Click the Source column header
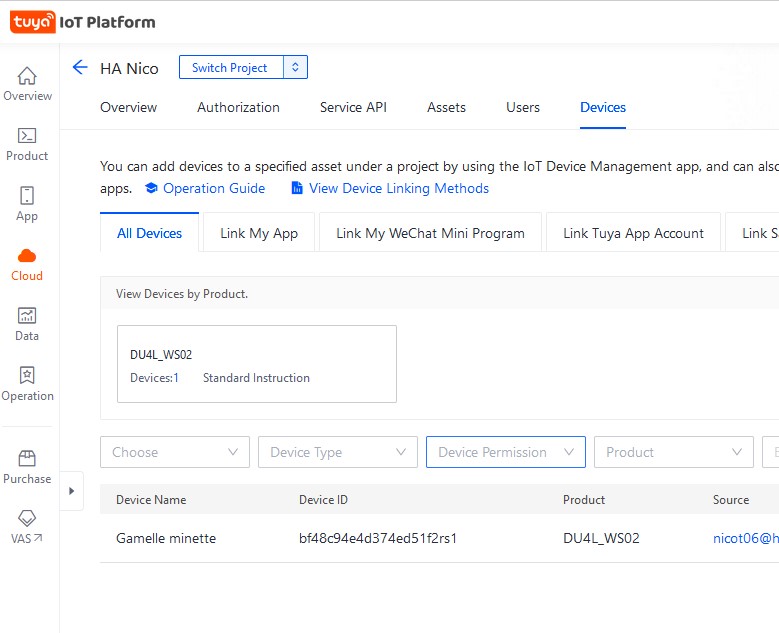 pyautogui.click(x=731, y=499)
